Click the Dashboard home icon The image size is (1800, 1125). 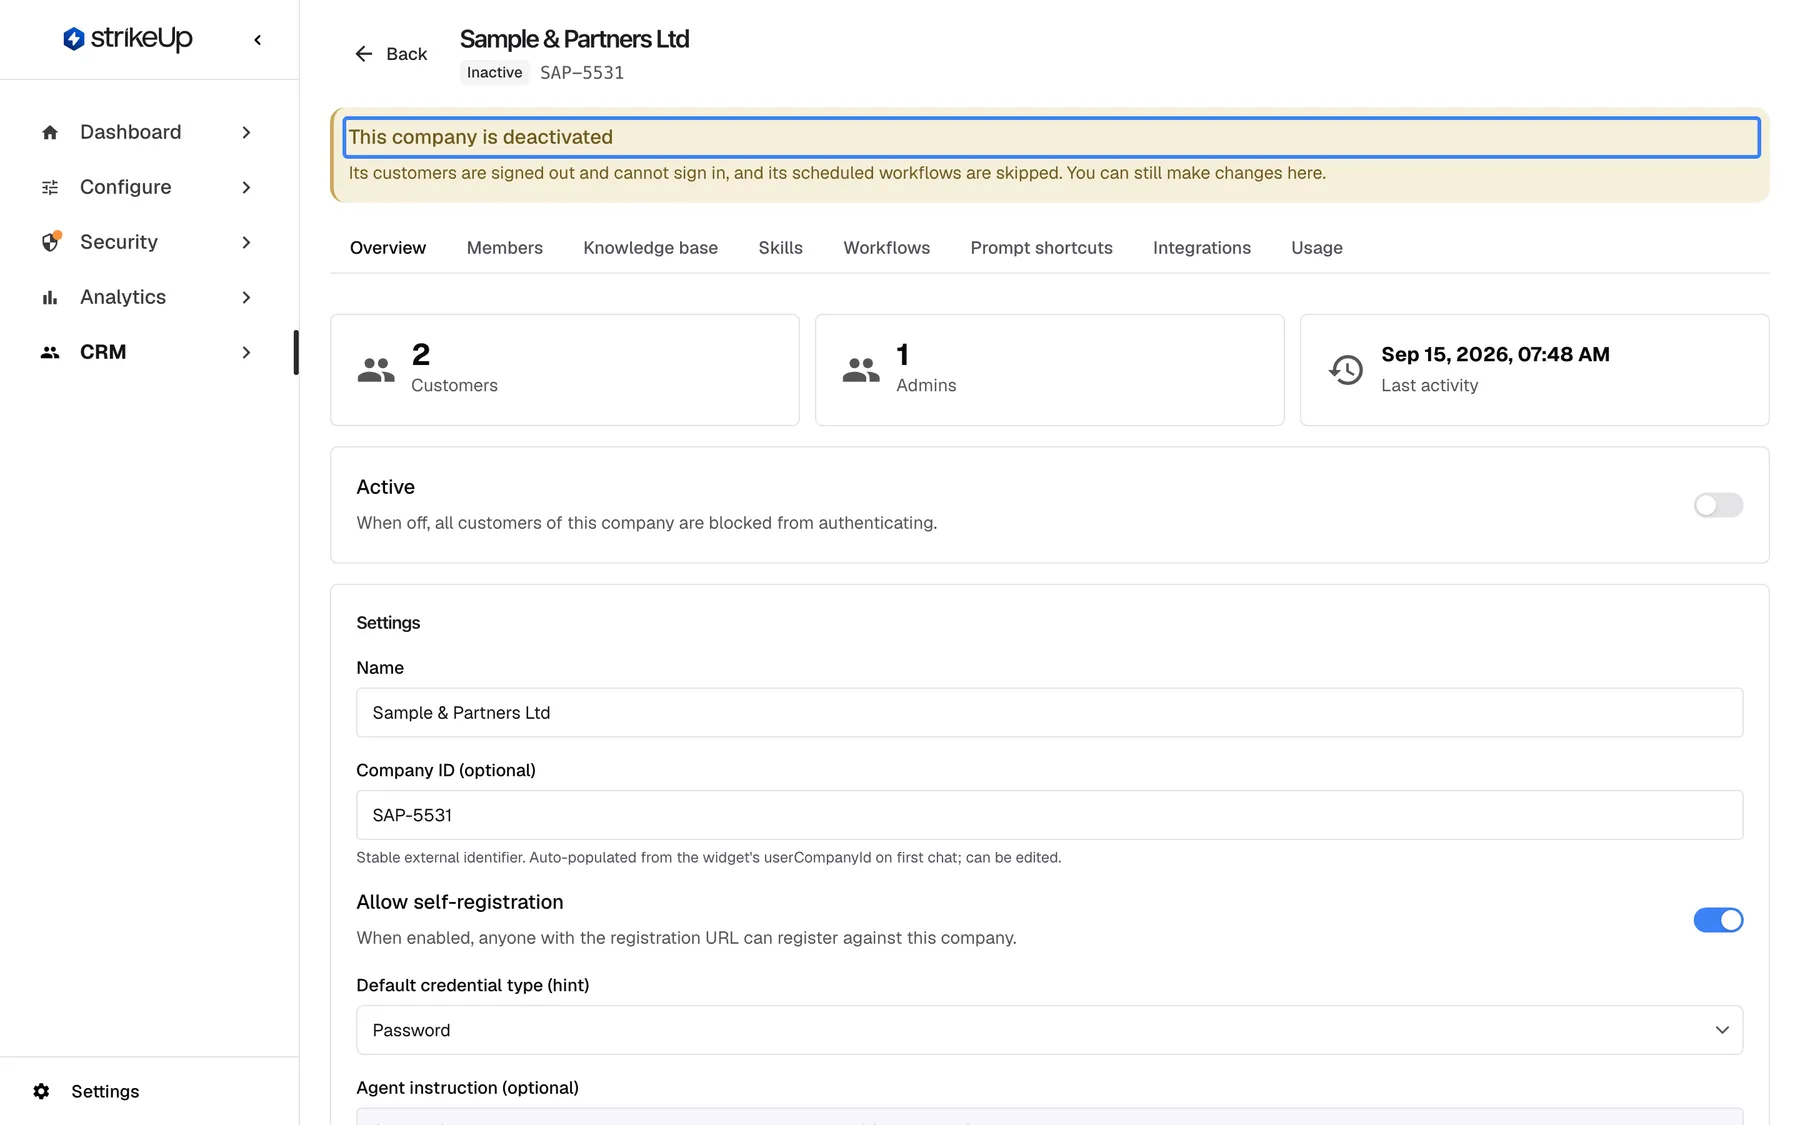pos(50,132)
